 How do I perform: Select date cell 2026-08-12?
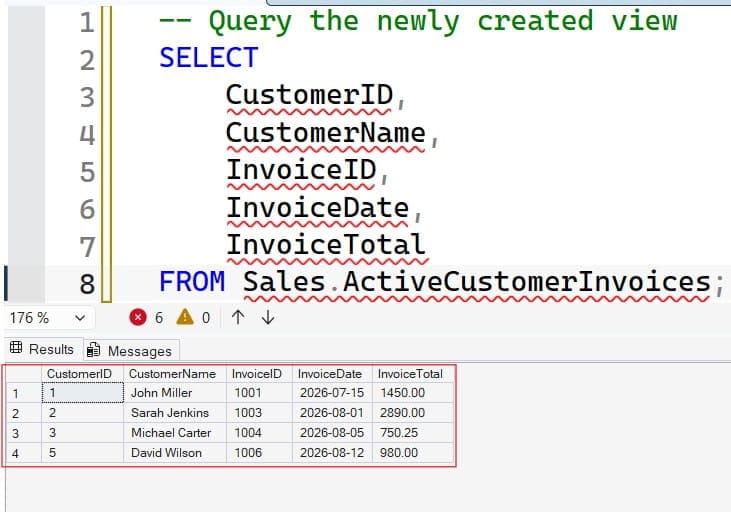tap(332, 453)
